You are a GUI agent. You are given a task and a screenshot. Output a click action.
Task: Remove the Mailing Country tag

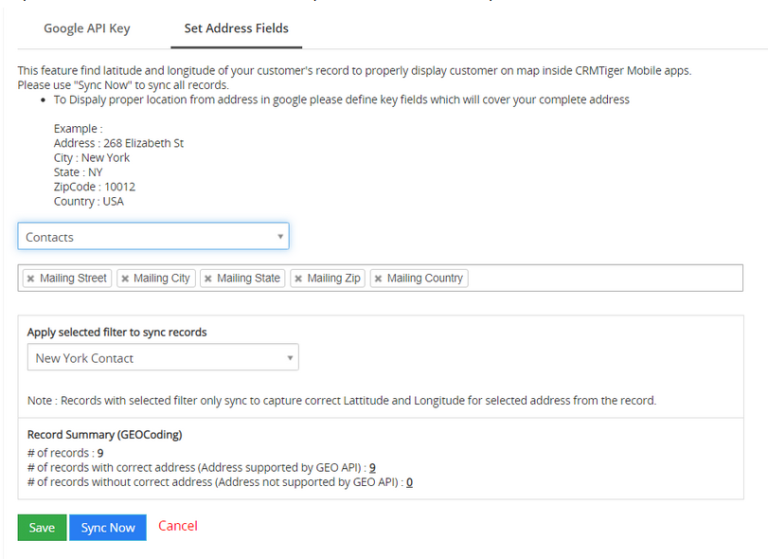coord(378,279)
